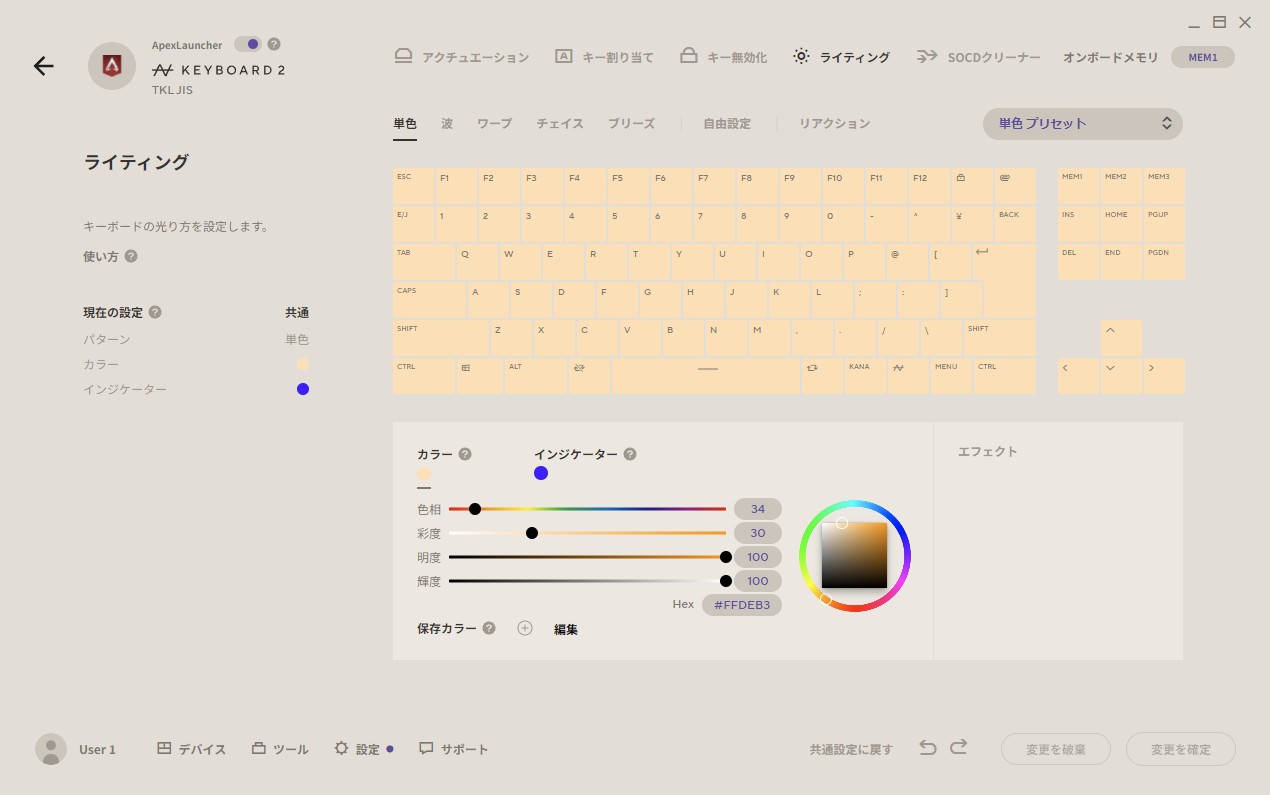Click the back arrow at top left
This screenshot has width=1270, height=795.
[43, 66]
